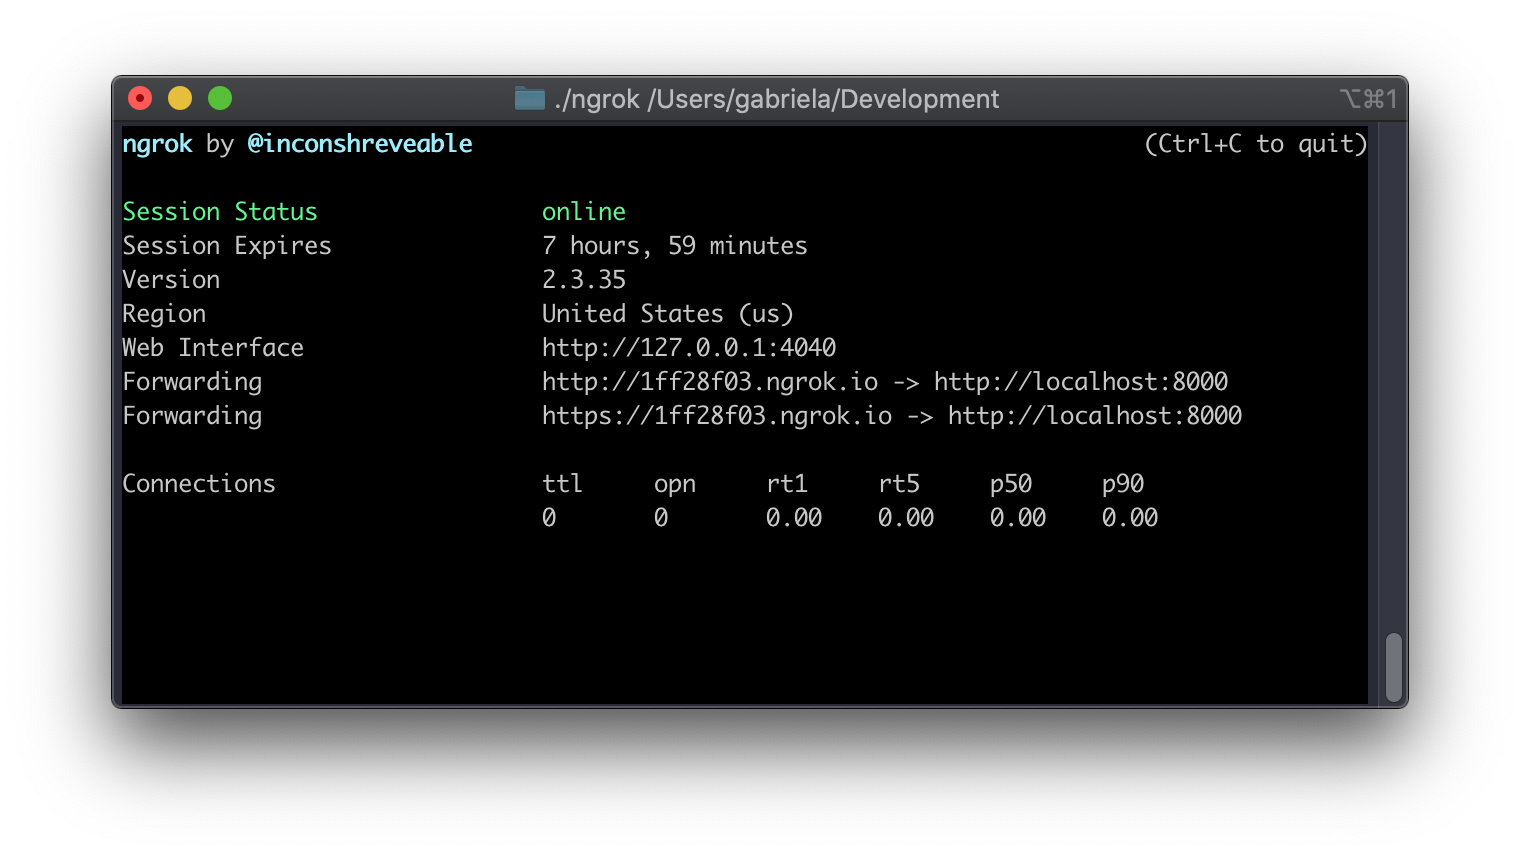Click the http://1ff28f03.ngrok.io forwarding URL

[x=710, y=382]
